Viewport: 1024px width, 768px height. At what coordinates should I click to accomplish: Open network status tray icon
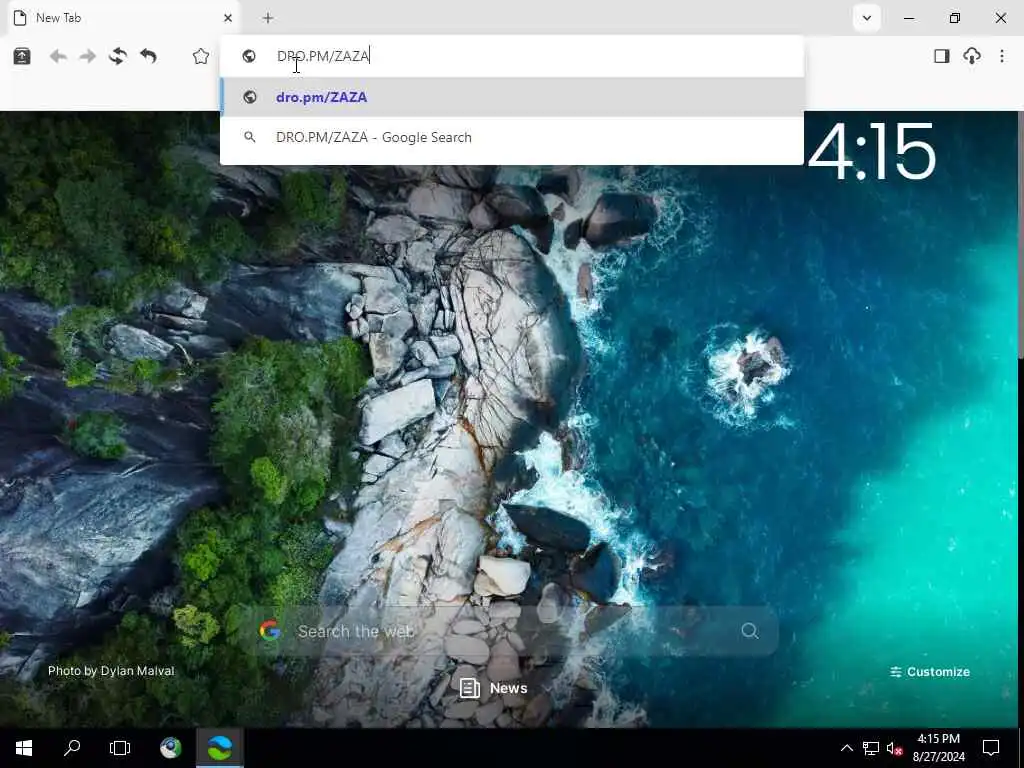point(871,748)
